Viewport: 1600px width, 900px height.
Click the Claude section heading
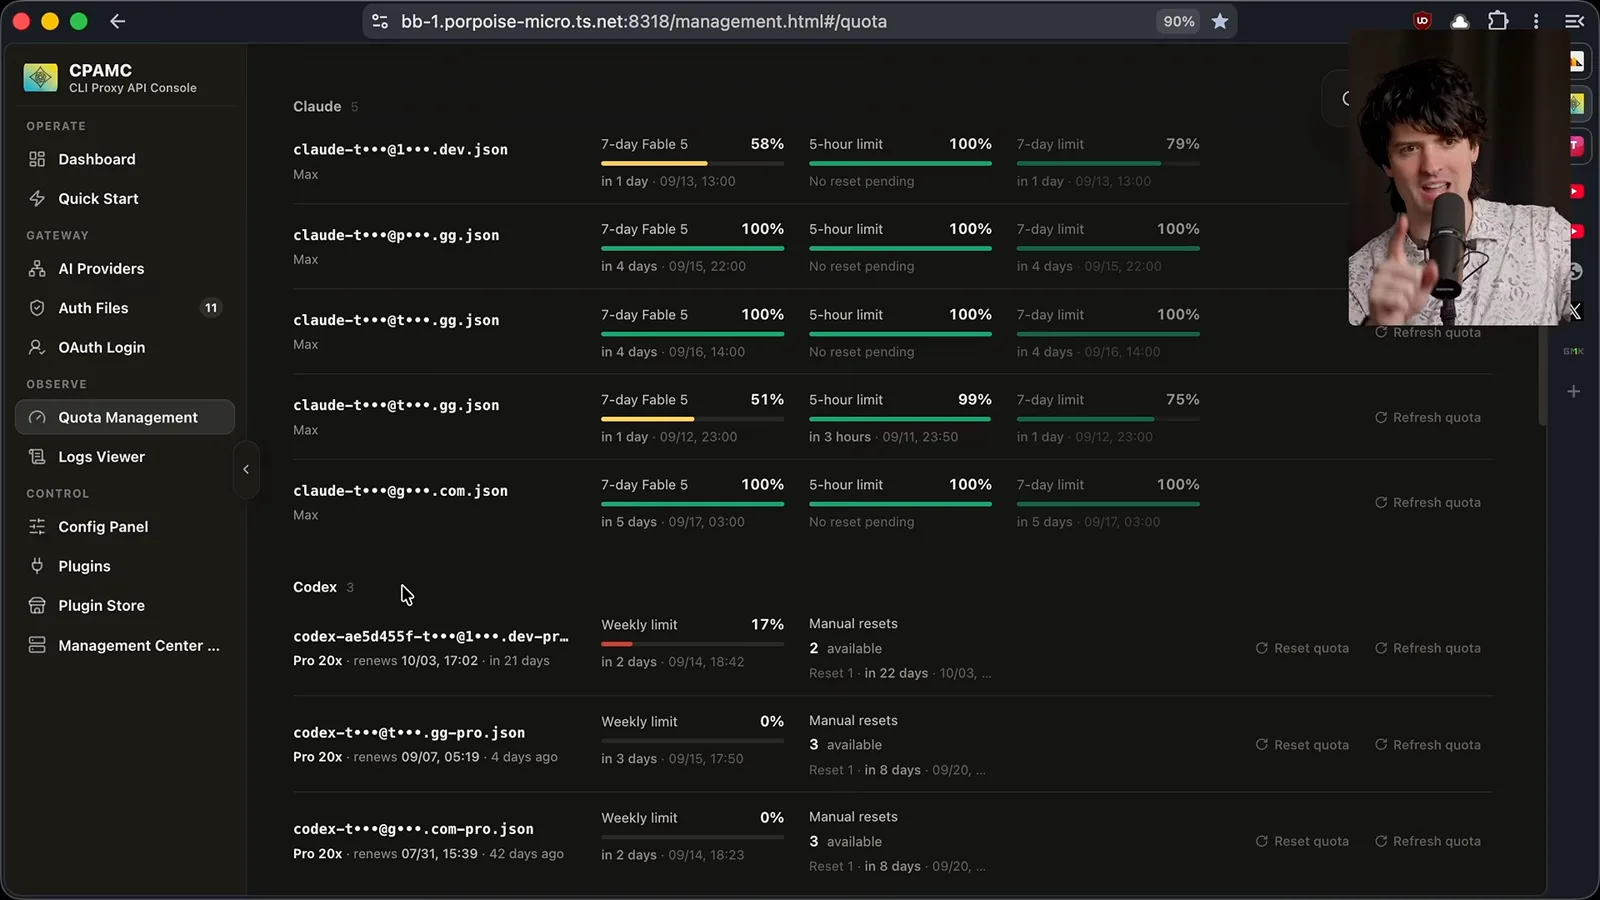pyautogui.click(x=317, y=106)
